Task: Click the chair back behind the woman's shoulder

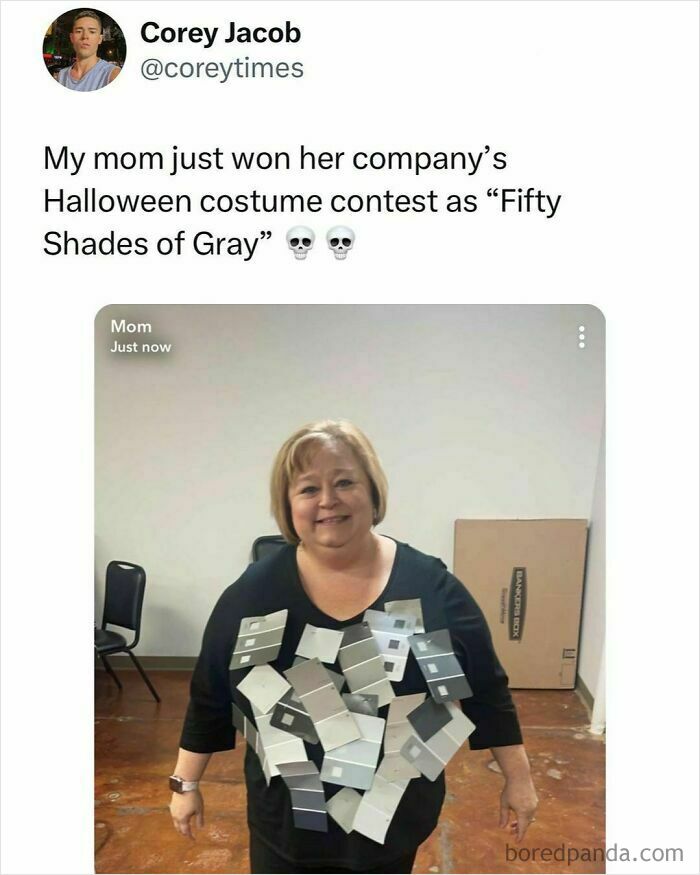Action: pos(268,547)
